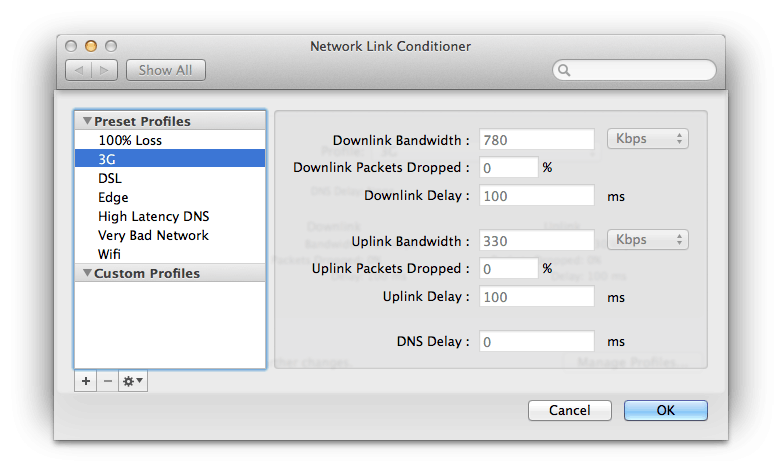Open the Uplink Bandwidth Kbps unit dropdown
782x472 pixels.
(647, 240)
